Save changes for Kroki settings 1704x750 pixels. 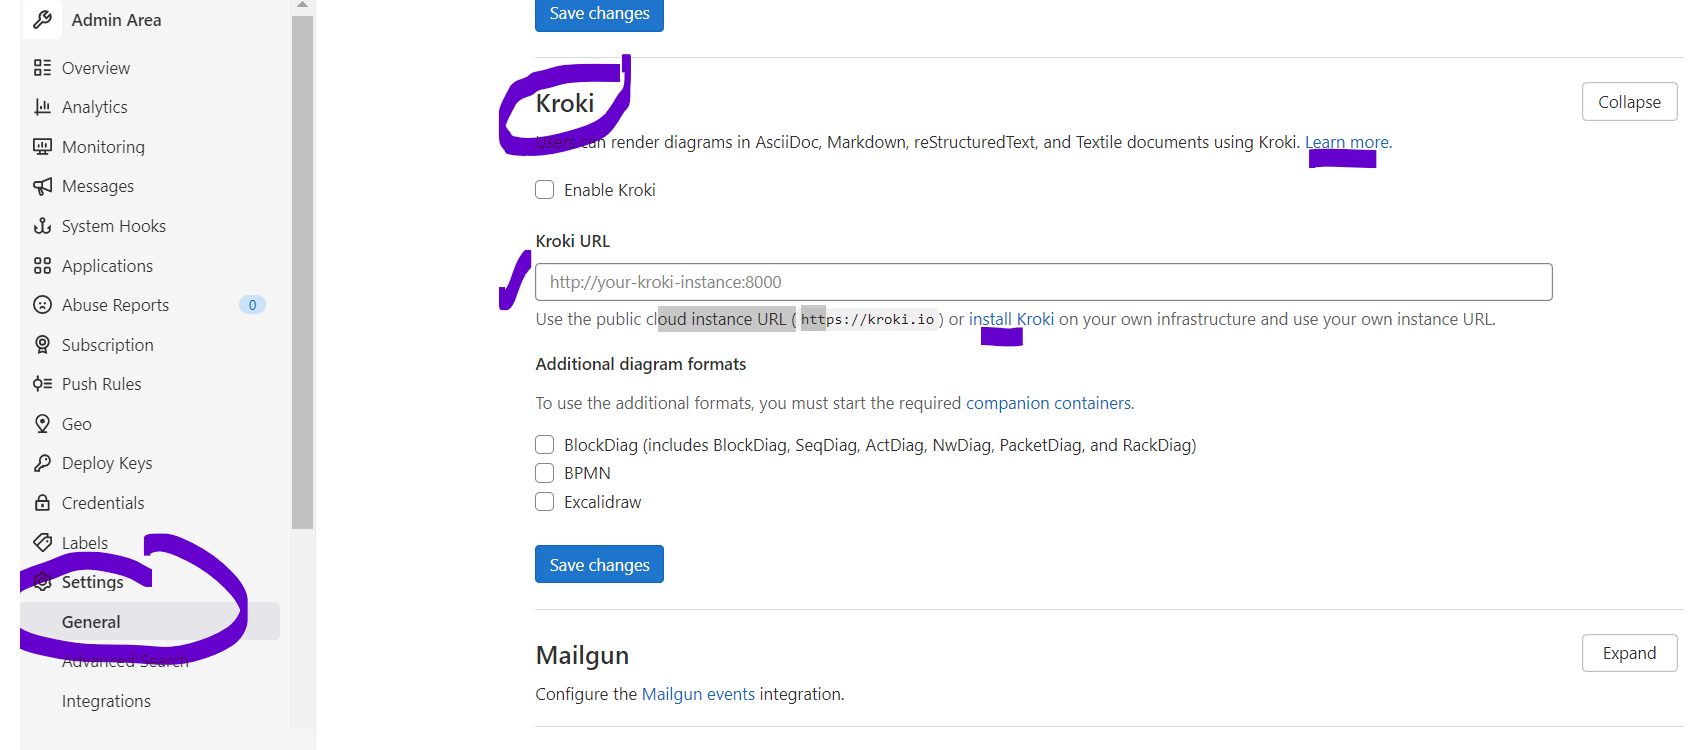pos(599,564)
